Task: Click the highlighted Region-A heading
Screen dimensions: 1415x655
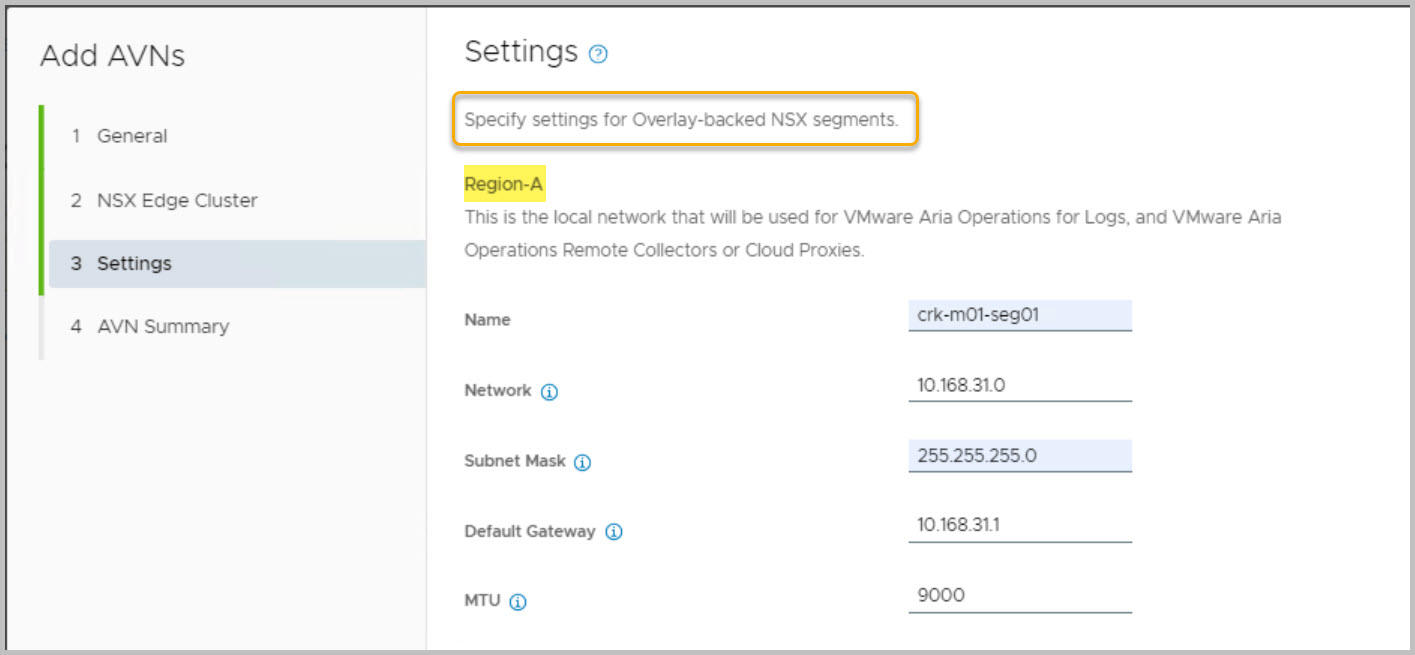Action: (504, 184)
